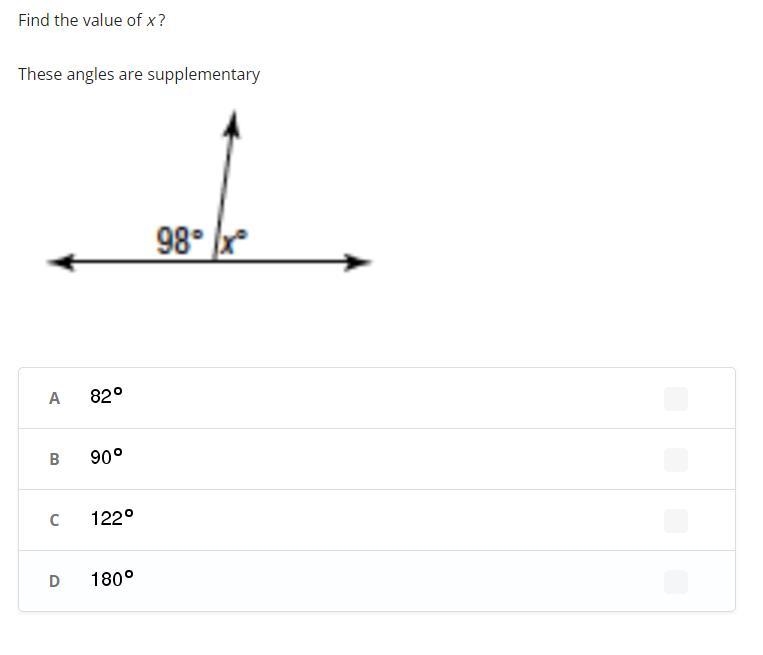The image size is (763, 655).
Task: Select the letter B option label
Action: point(54,459)
